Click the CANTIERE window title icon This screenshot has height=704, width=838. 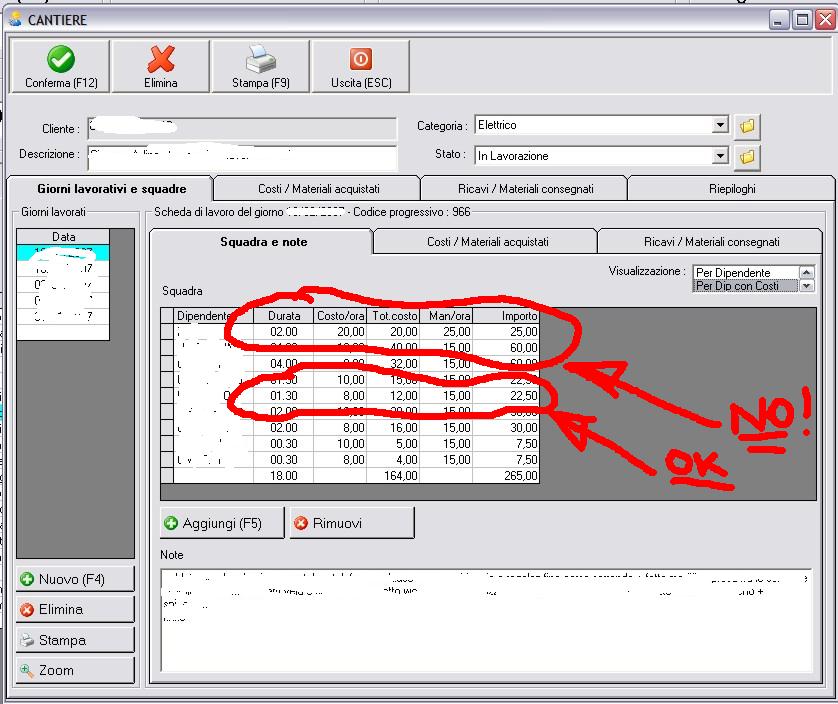tap(15, 19)
